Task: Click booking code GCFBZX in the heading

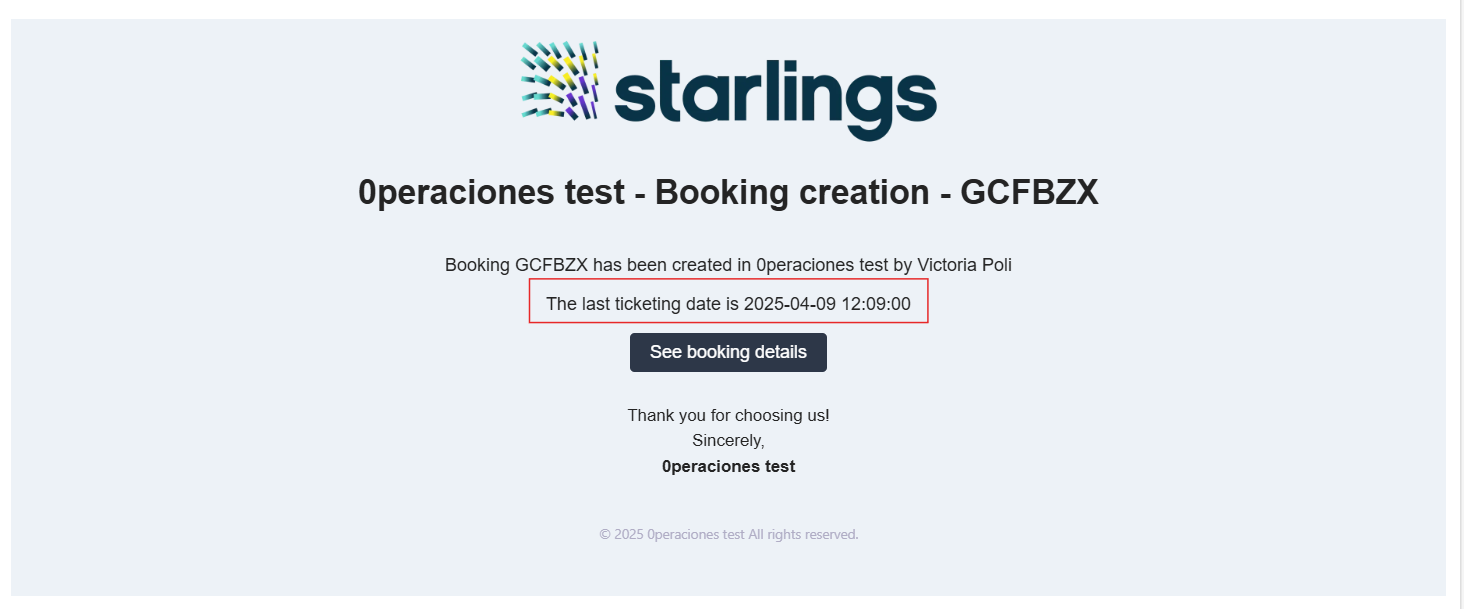Action: [1029, 192]
